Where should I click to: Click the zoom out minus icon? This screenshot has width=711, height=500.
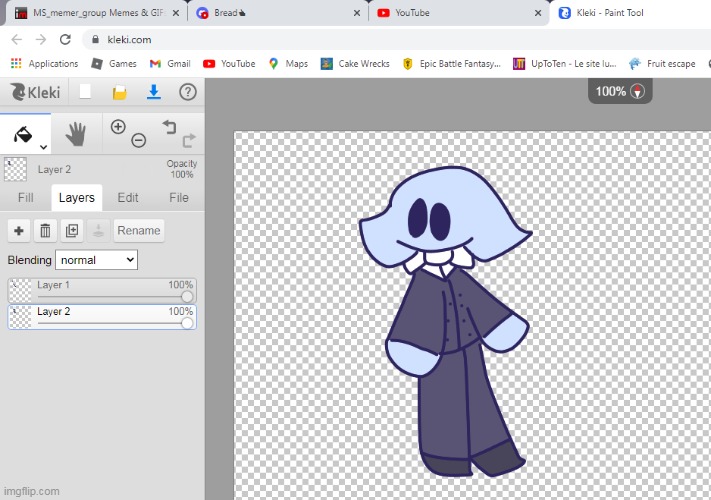click(x=139, y=141)
